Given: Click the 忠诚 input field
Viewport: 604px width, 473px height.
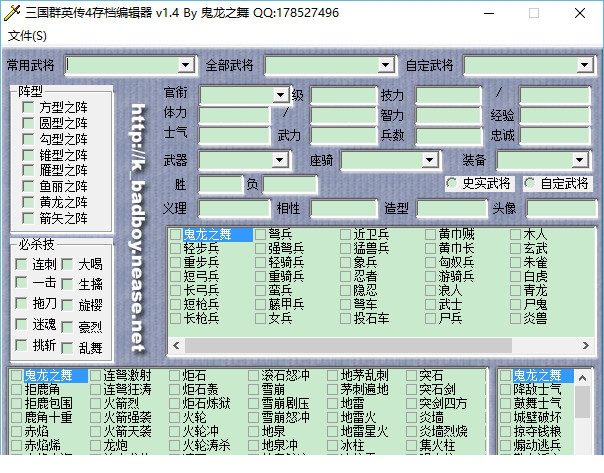Looking at the screenshot, I should coord(555,135).
